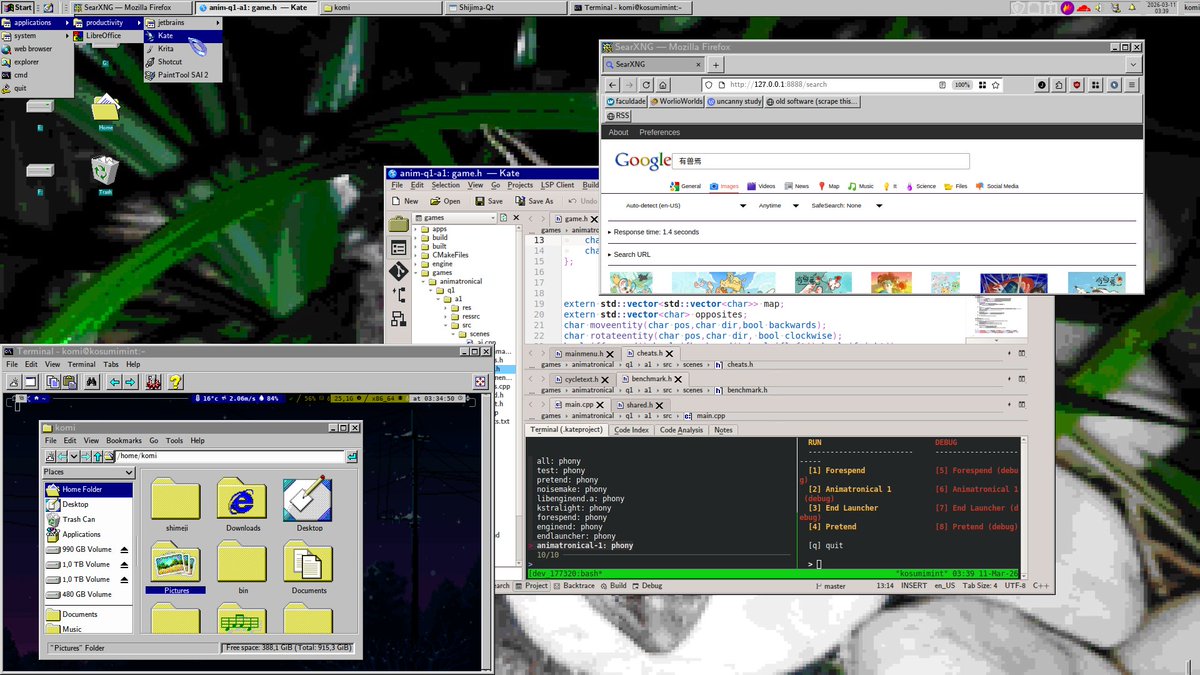
Task: Open the Kate documents list sidebar icon
Action: point(398,247)
